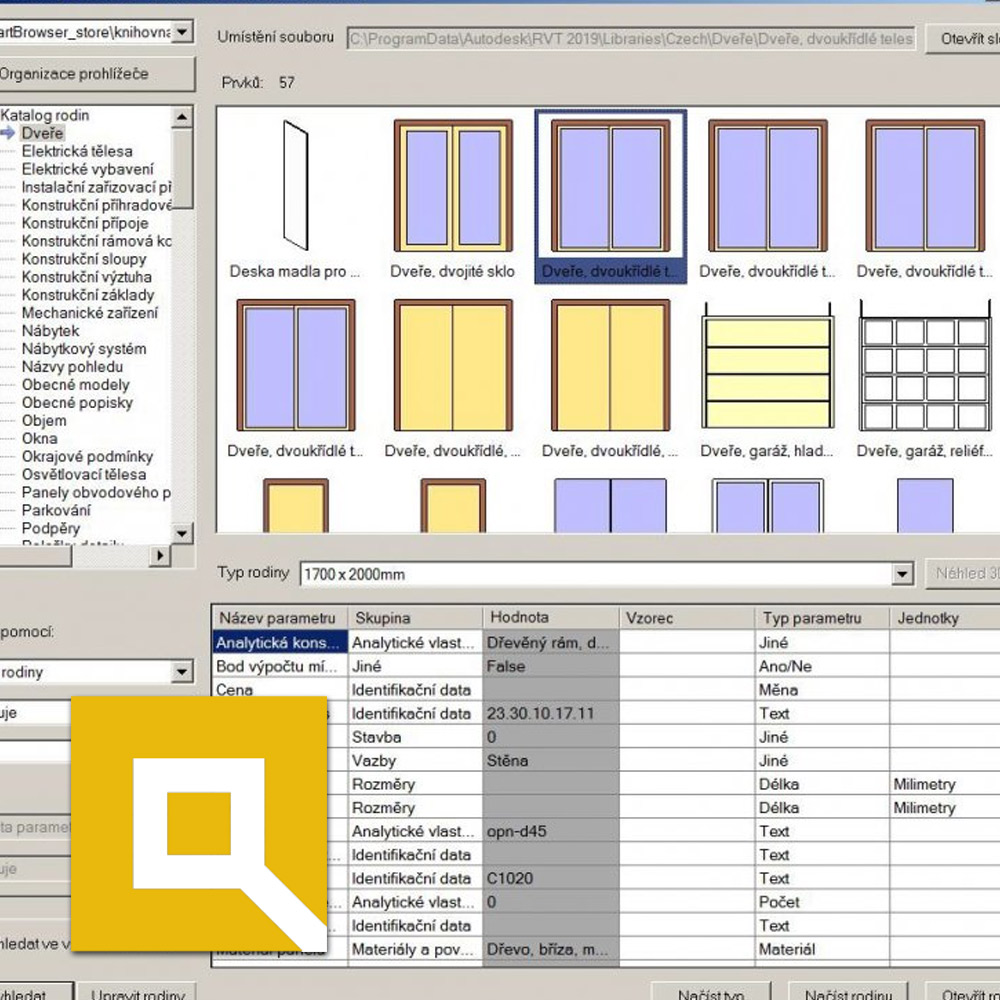The image size is (1000, 1000).
Task: Select Konstrukční základy category
Action: point(88,295)
